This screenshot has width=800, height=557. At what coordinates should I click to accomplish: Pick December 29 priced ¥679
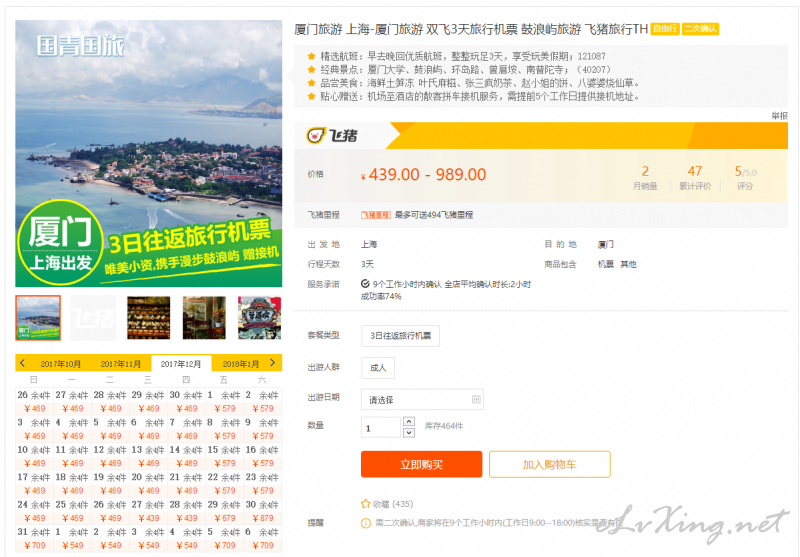tap(224, 511)
